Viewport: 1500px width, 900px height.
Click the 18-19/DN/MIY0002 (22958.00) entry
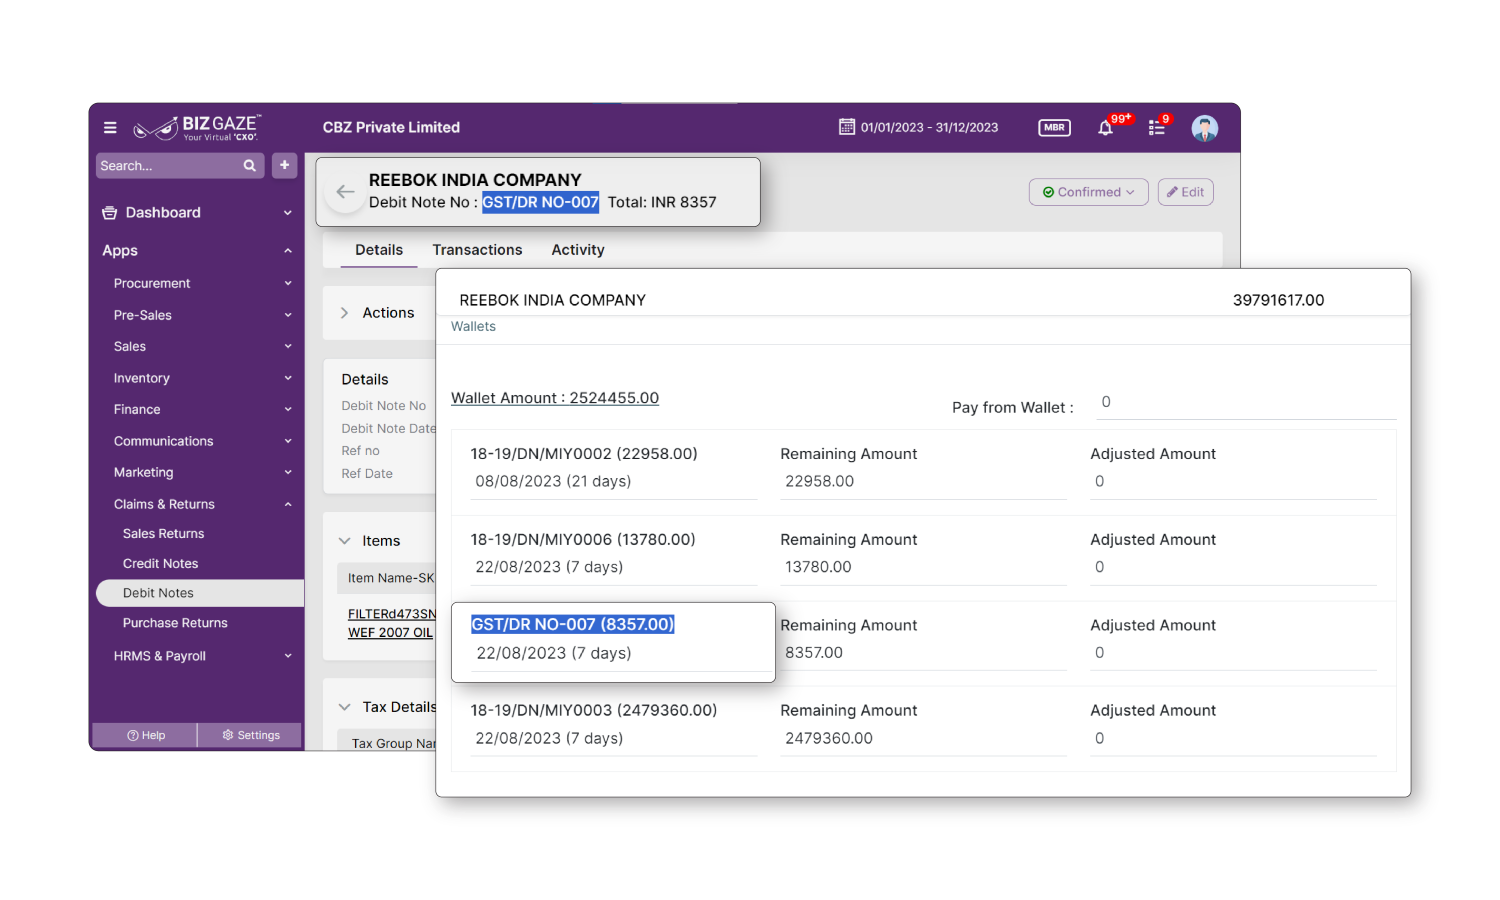click(584, 454)
